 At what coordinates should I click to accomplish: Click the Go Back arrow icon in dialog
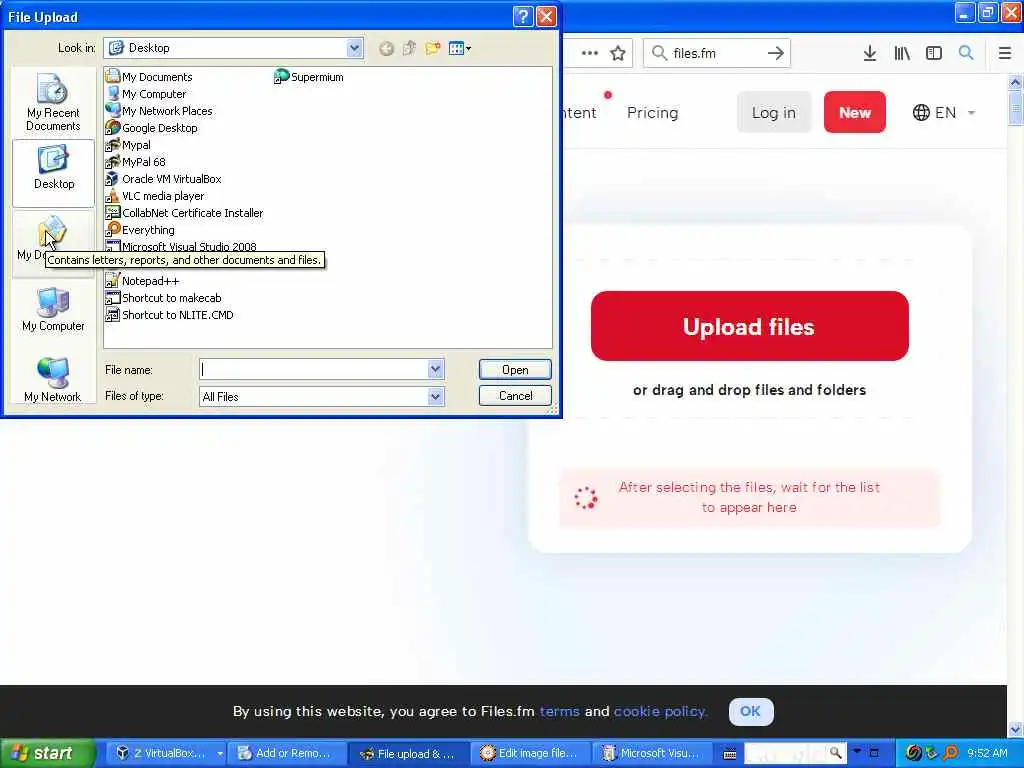coord(387,48)
